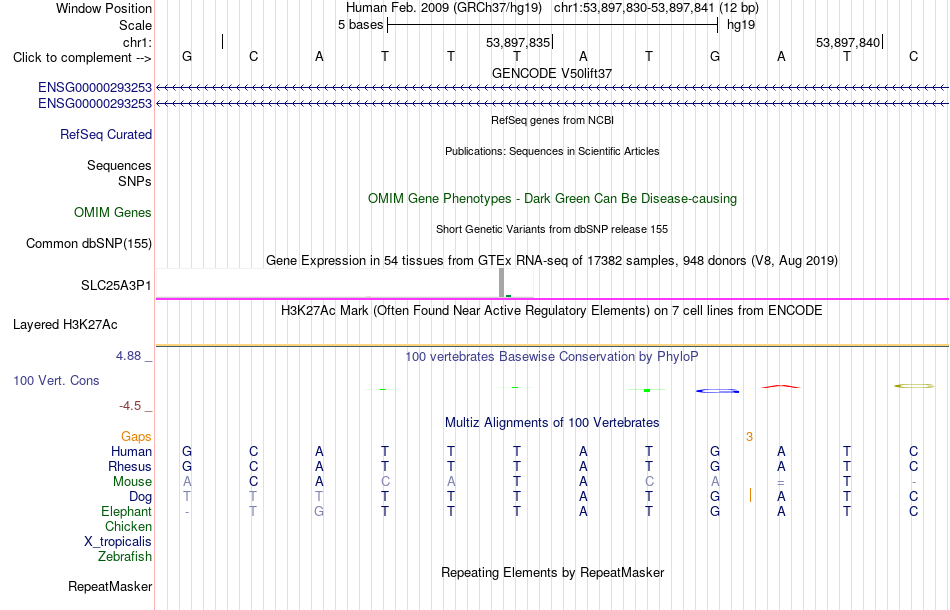950x610 pixels.
Task: Click the '5 bases' scale bar label
Action: pyautogui.click(x=360, y=25)
